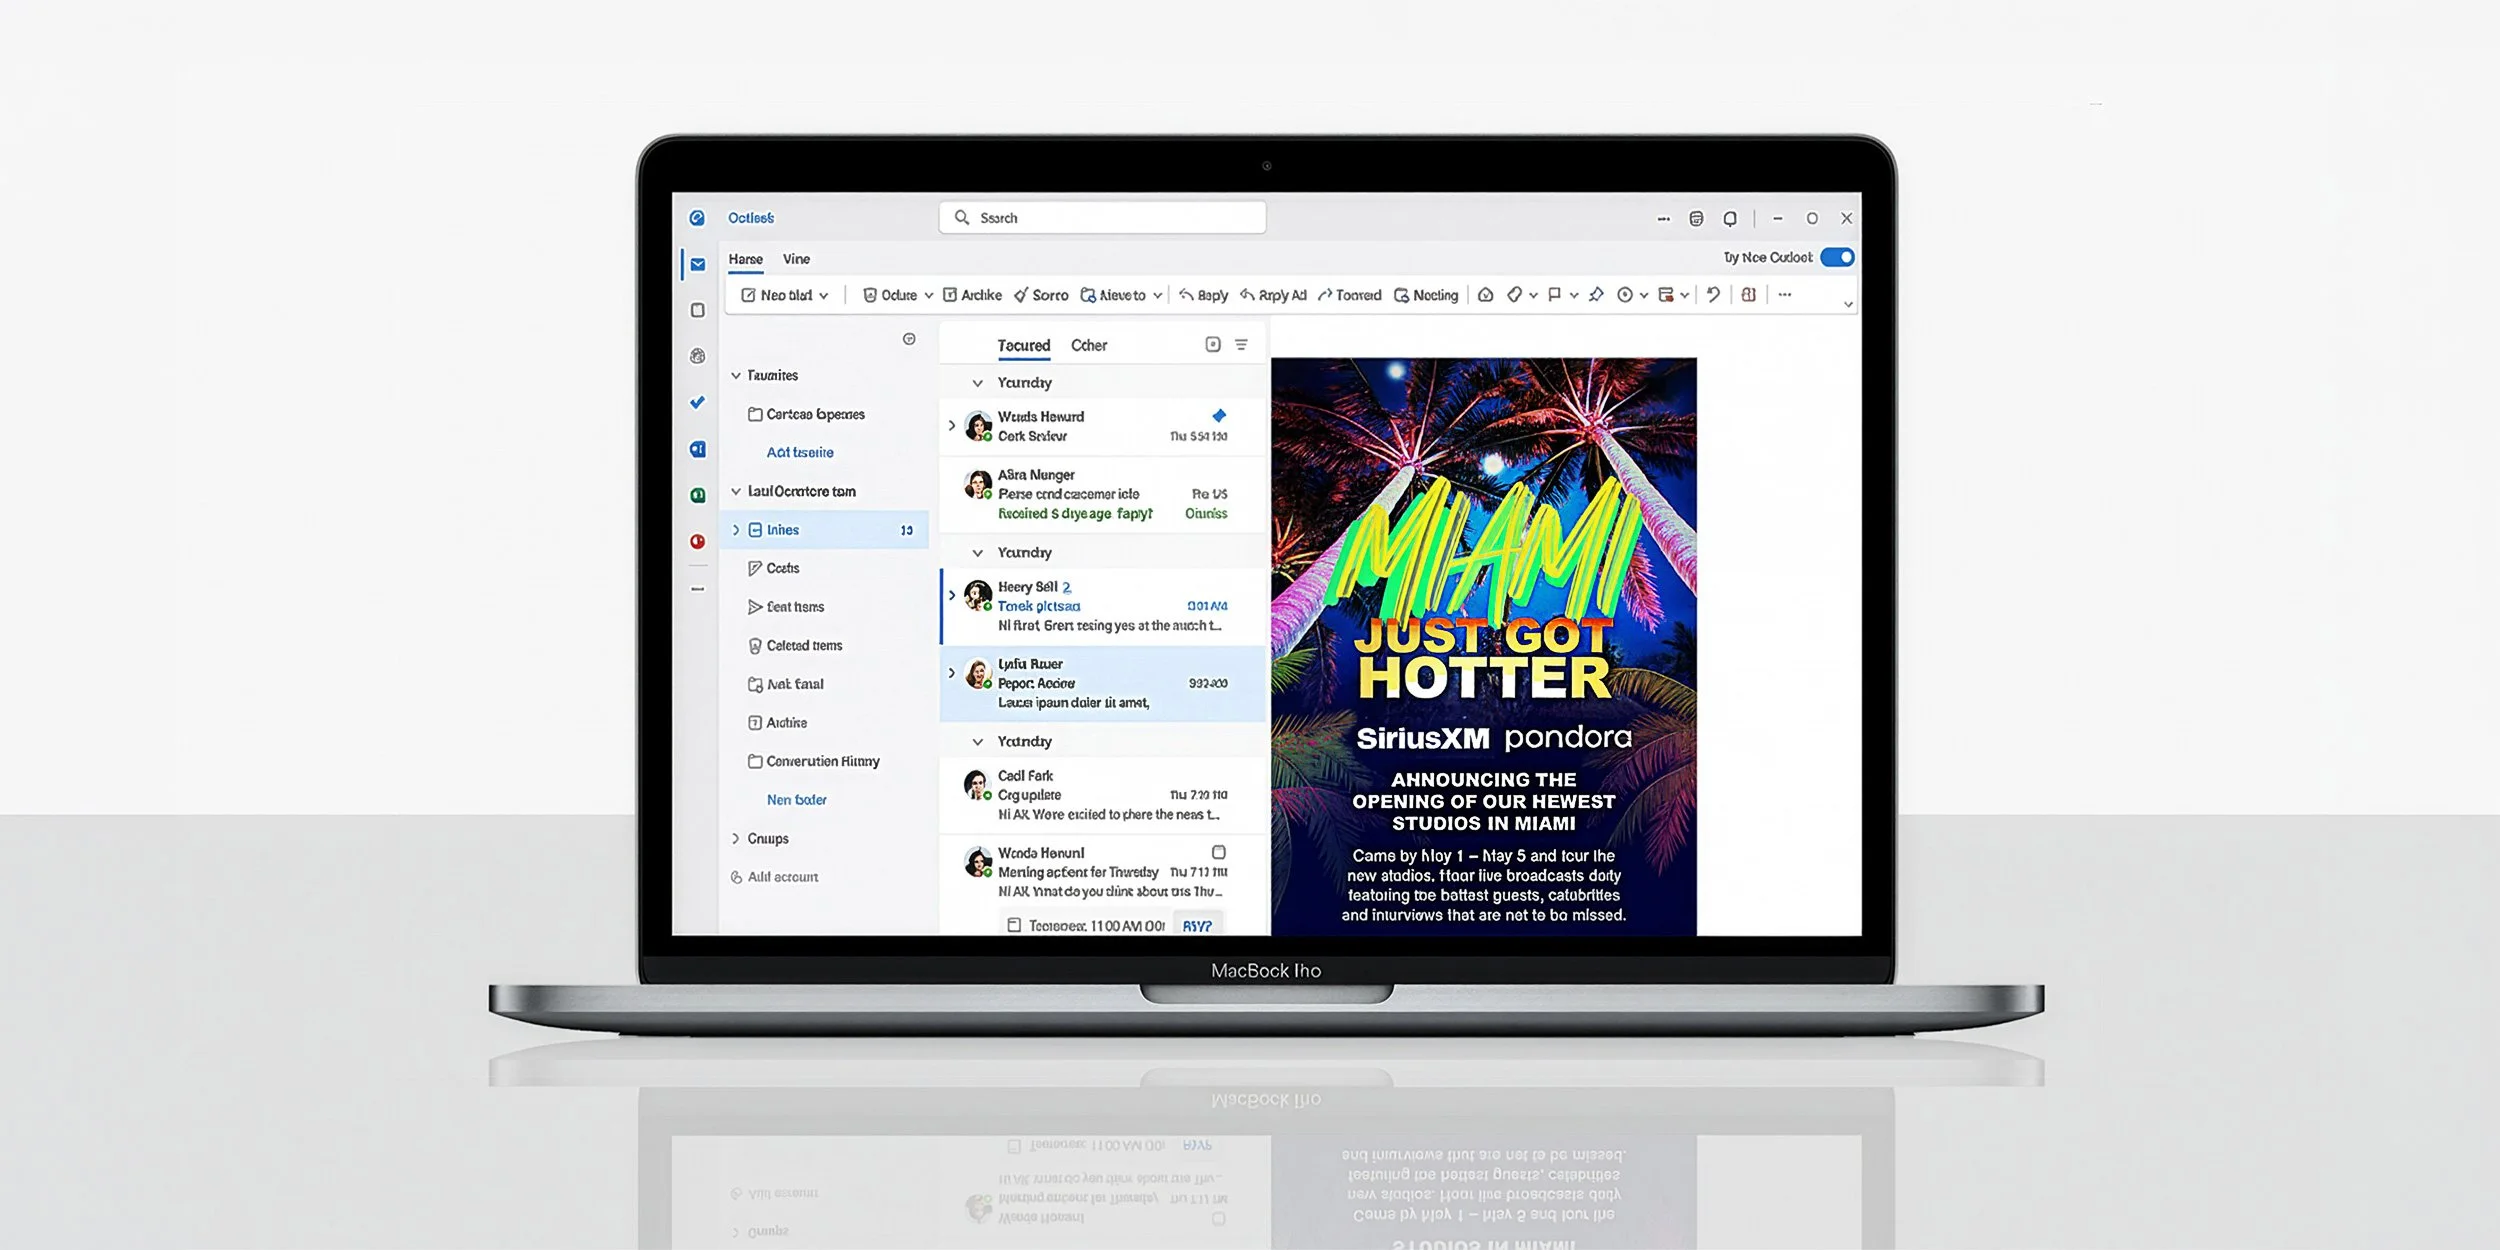Image resolution: width=2500 pixels, height=1250 pixels.
Task: Open the Cadl Fark email
Action: click(1102, 795)
